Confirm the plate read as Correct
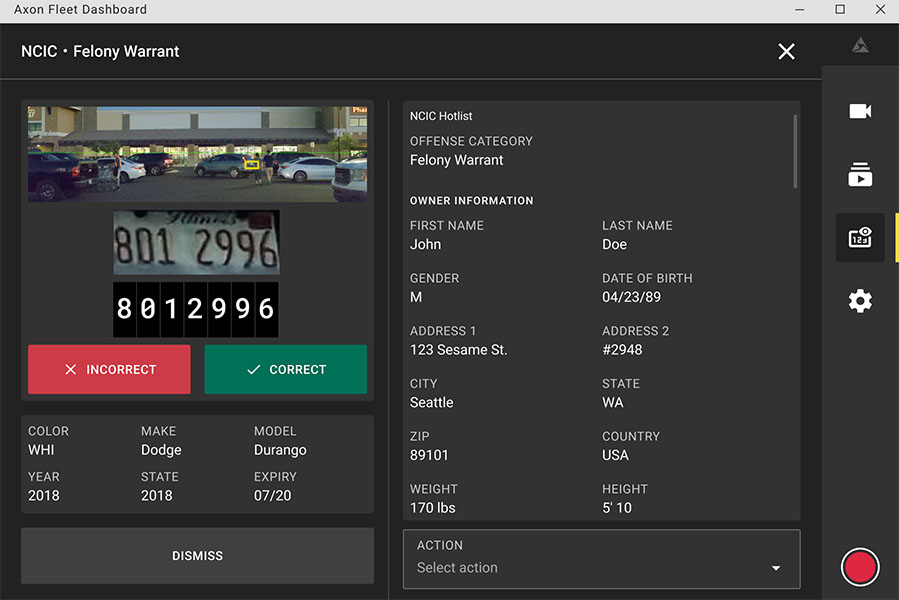899x600 pixels. 286,369
